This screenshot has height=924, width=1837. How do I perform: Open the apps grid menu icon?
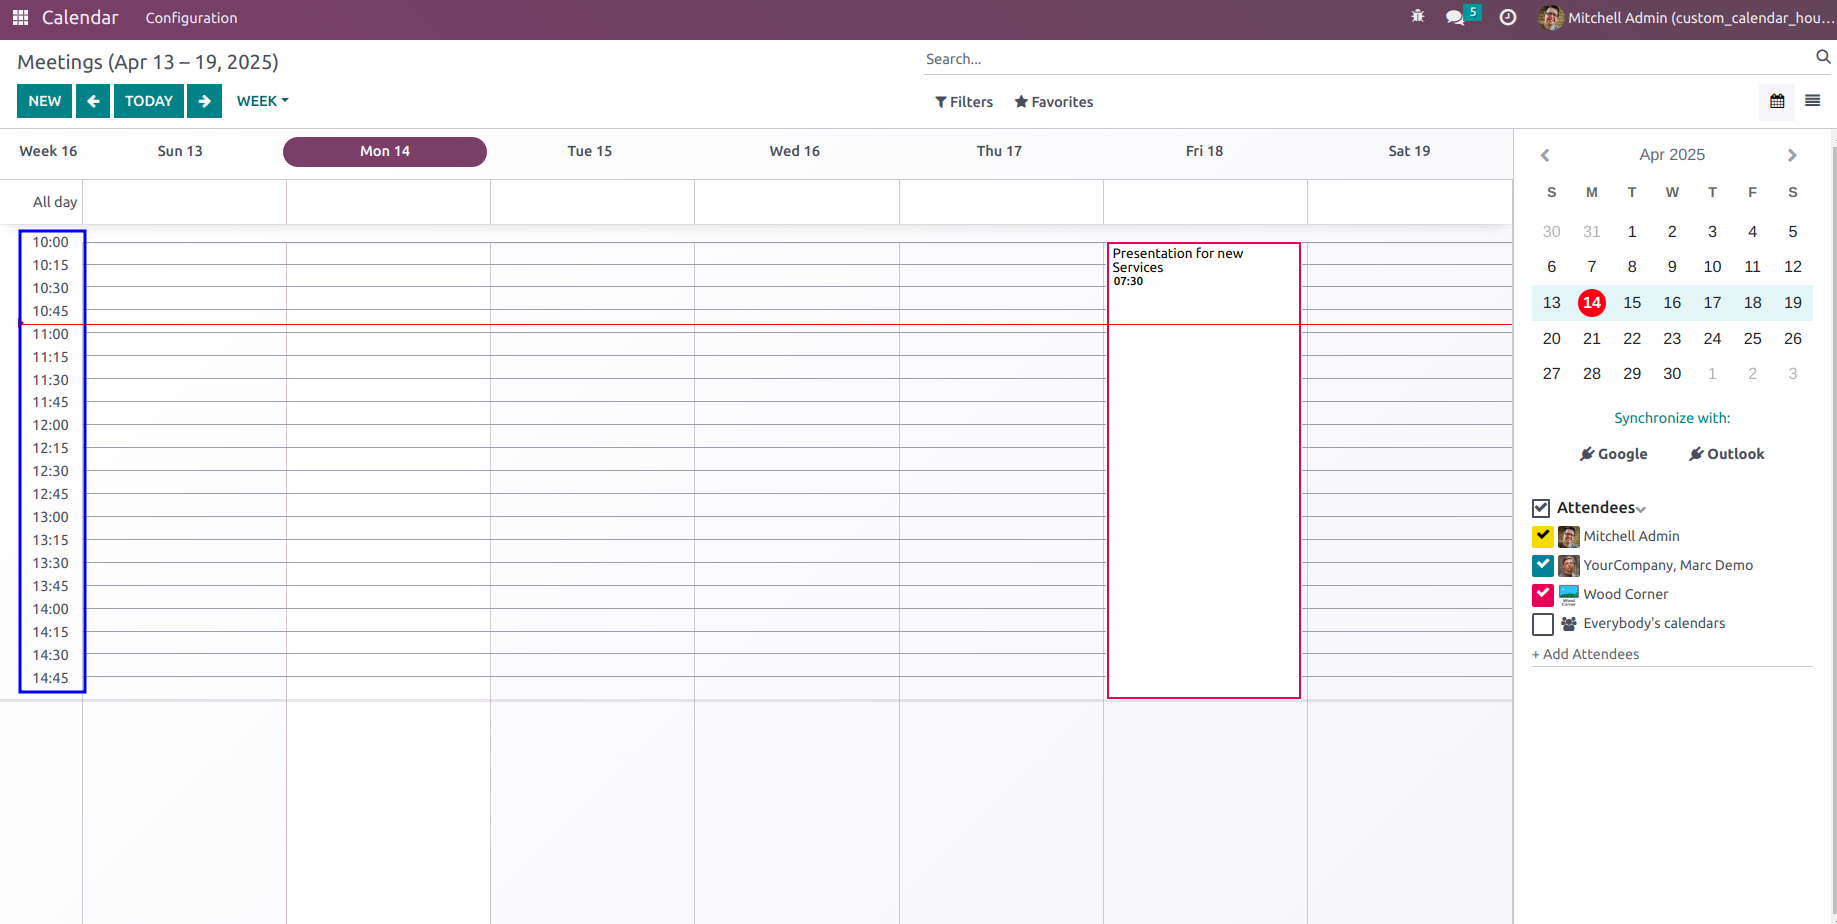(x=20, y=18)
